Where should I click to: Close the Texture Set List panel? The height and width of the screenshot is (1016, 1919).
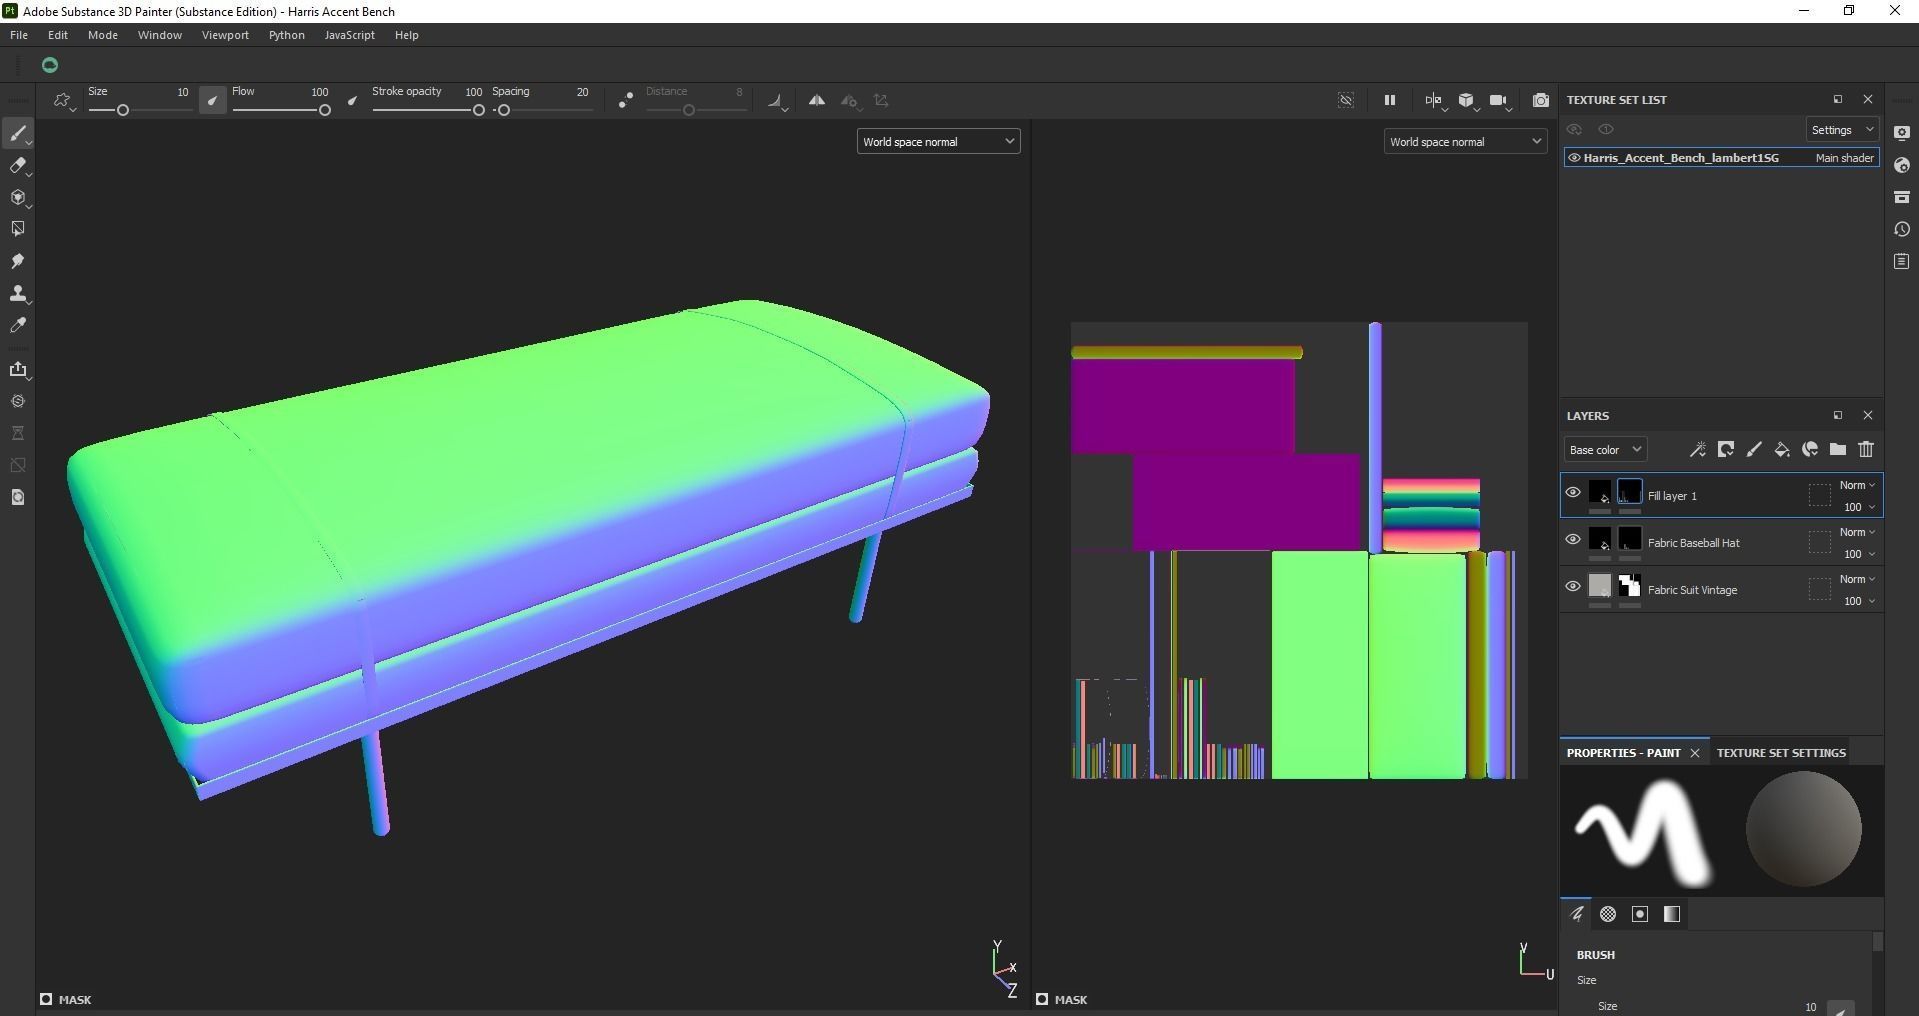[1868, 99]
